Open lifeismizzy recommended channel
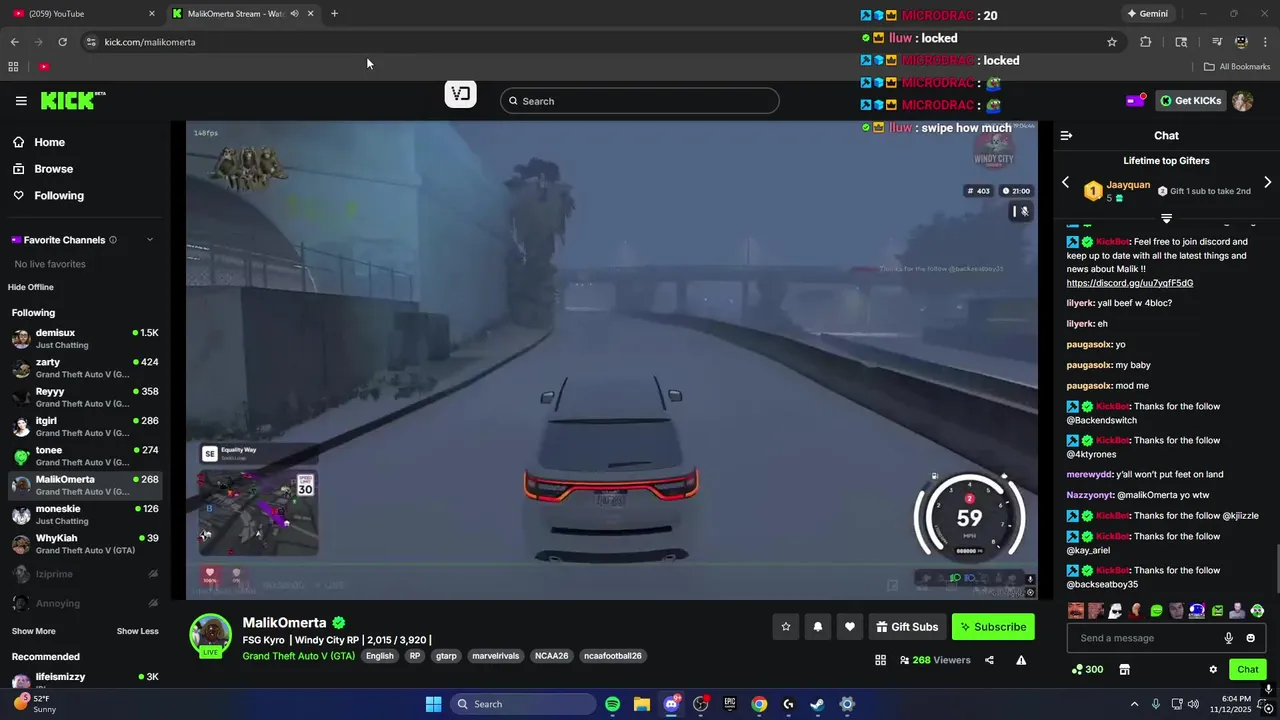 85,681
